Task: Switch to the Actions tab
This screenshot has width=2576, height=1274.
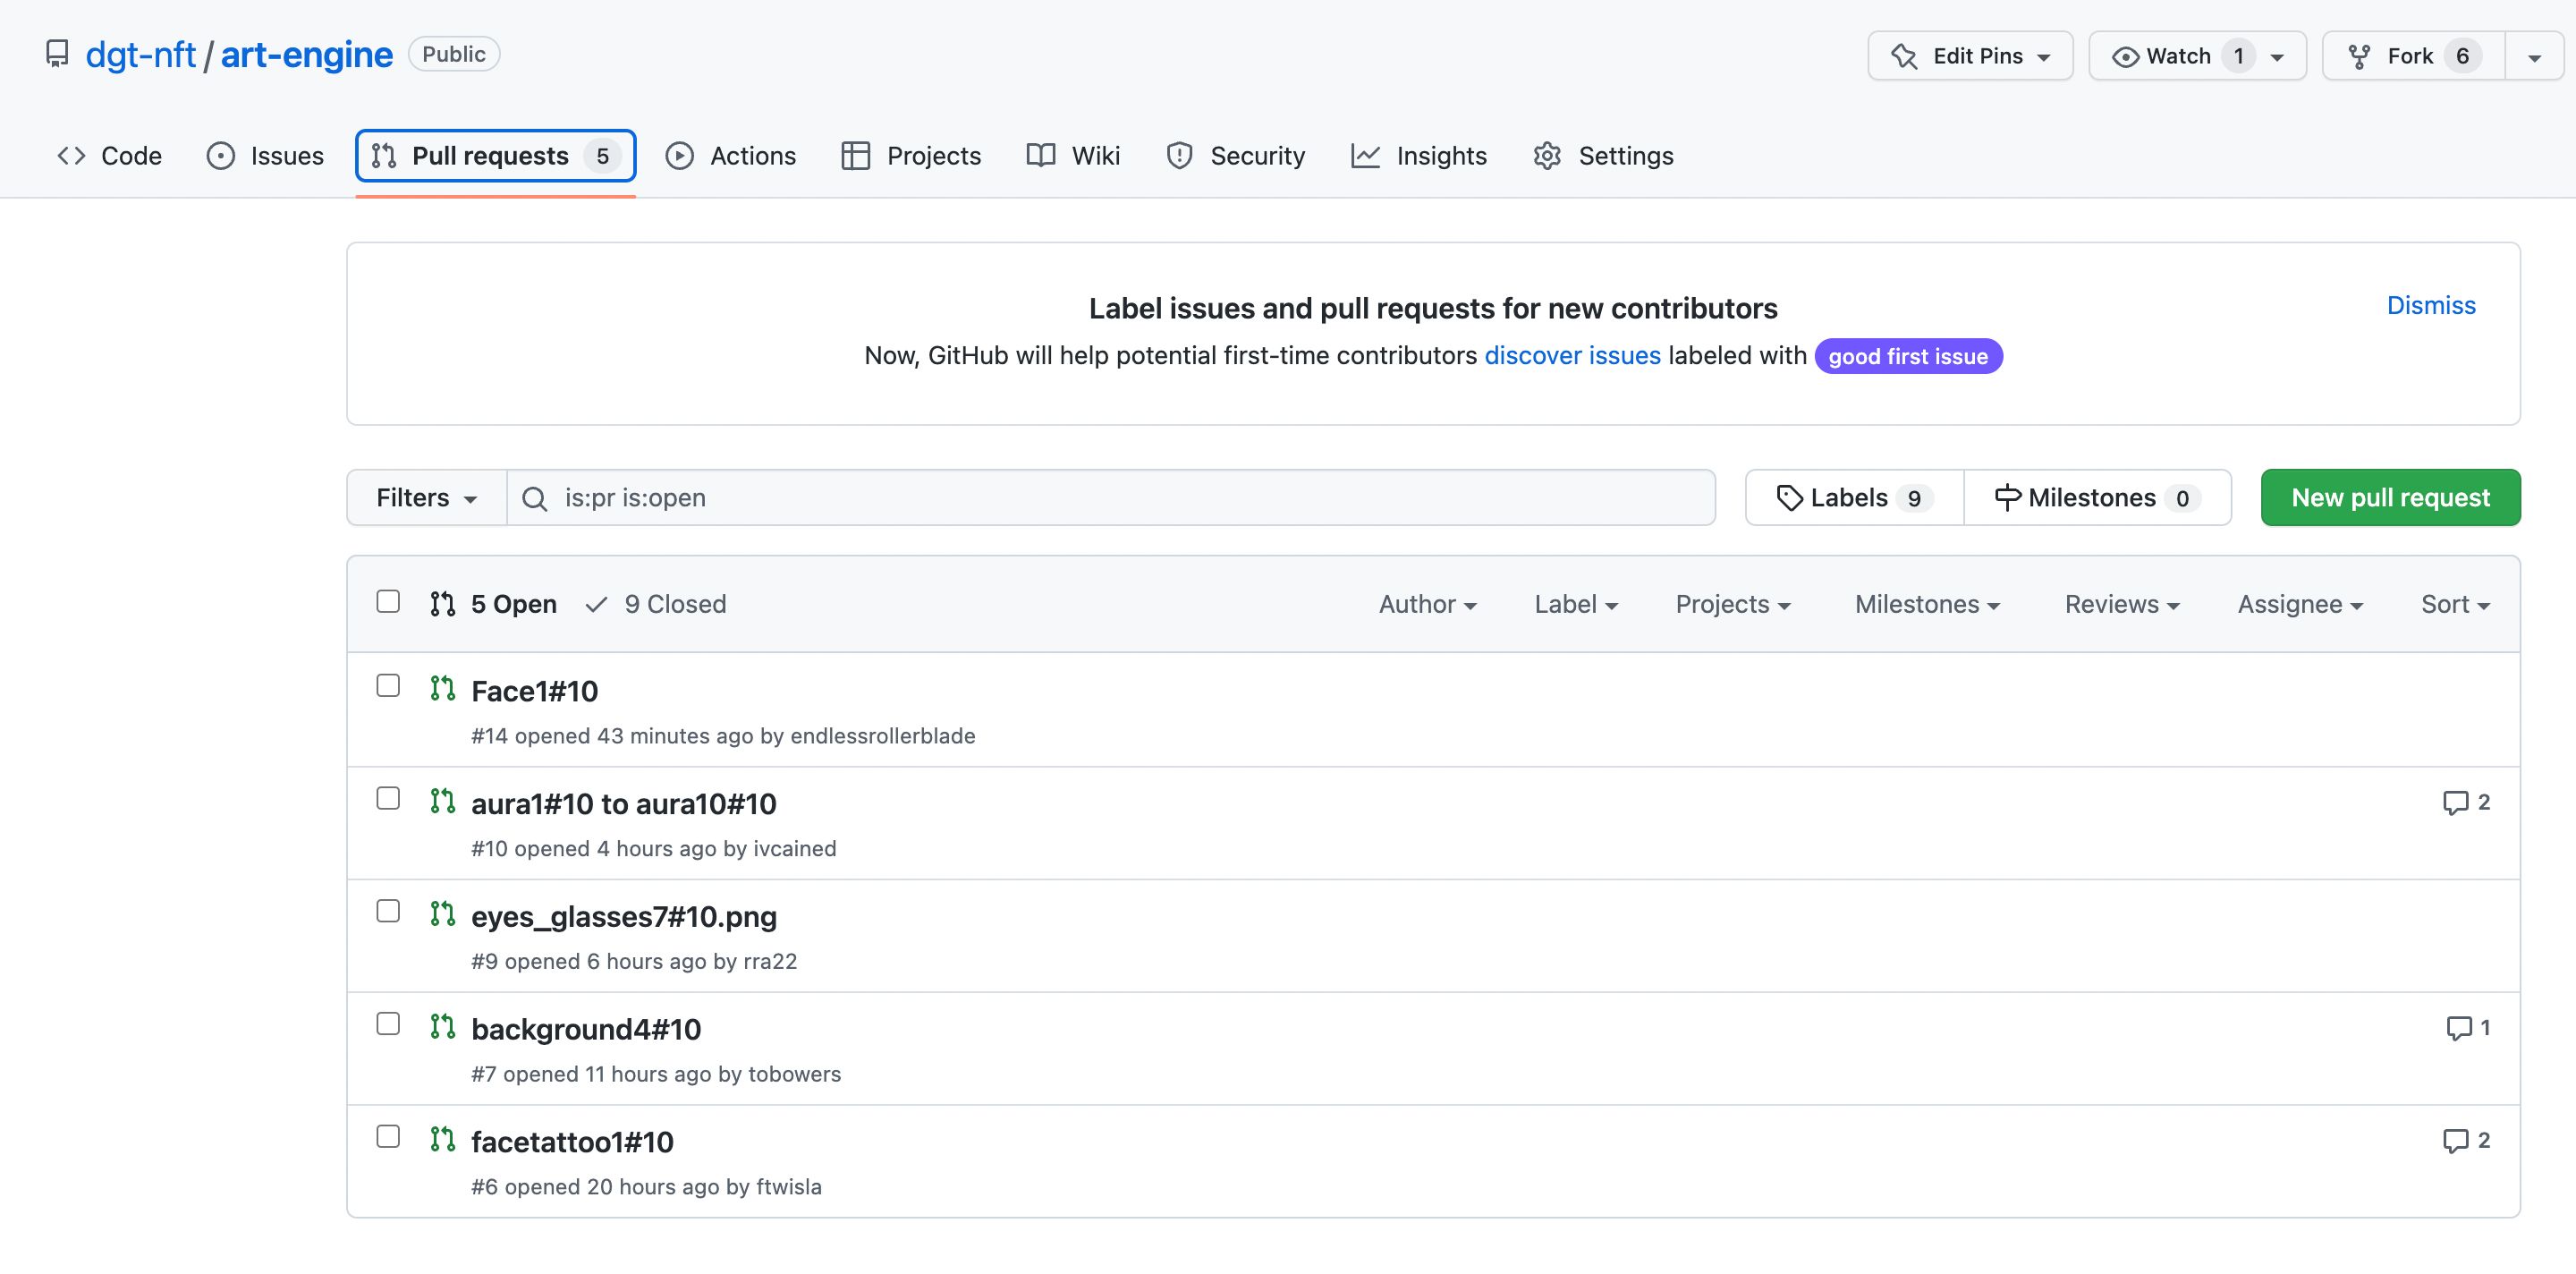Action: 731,156
